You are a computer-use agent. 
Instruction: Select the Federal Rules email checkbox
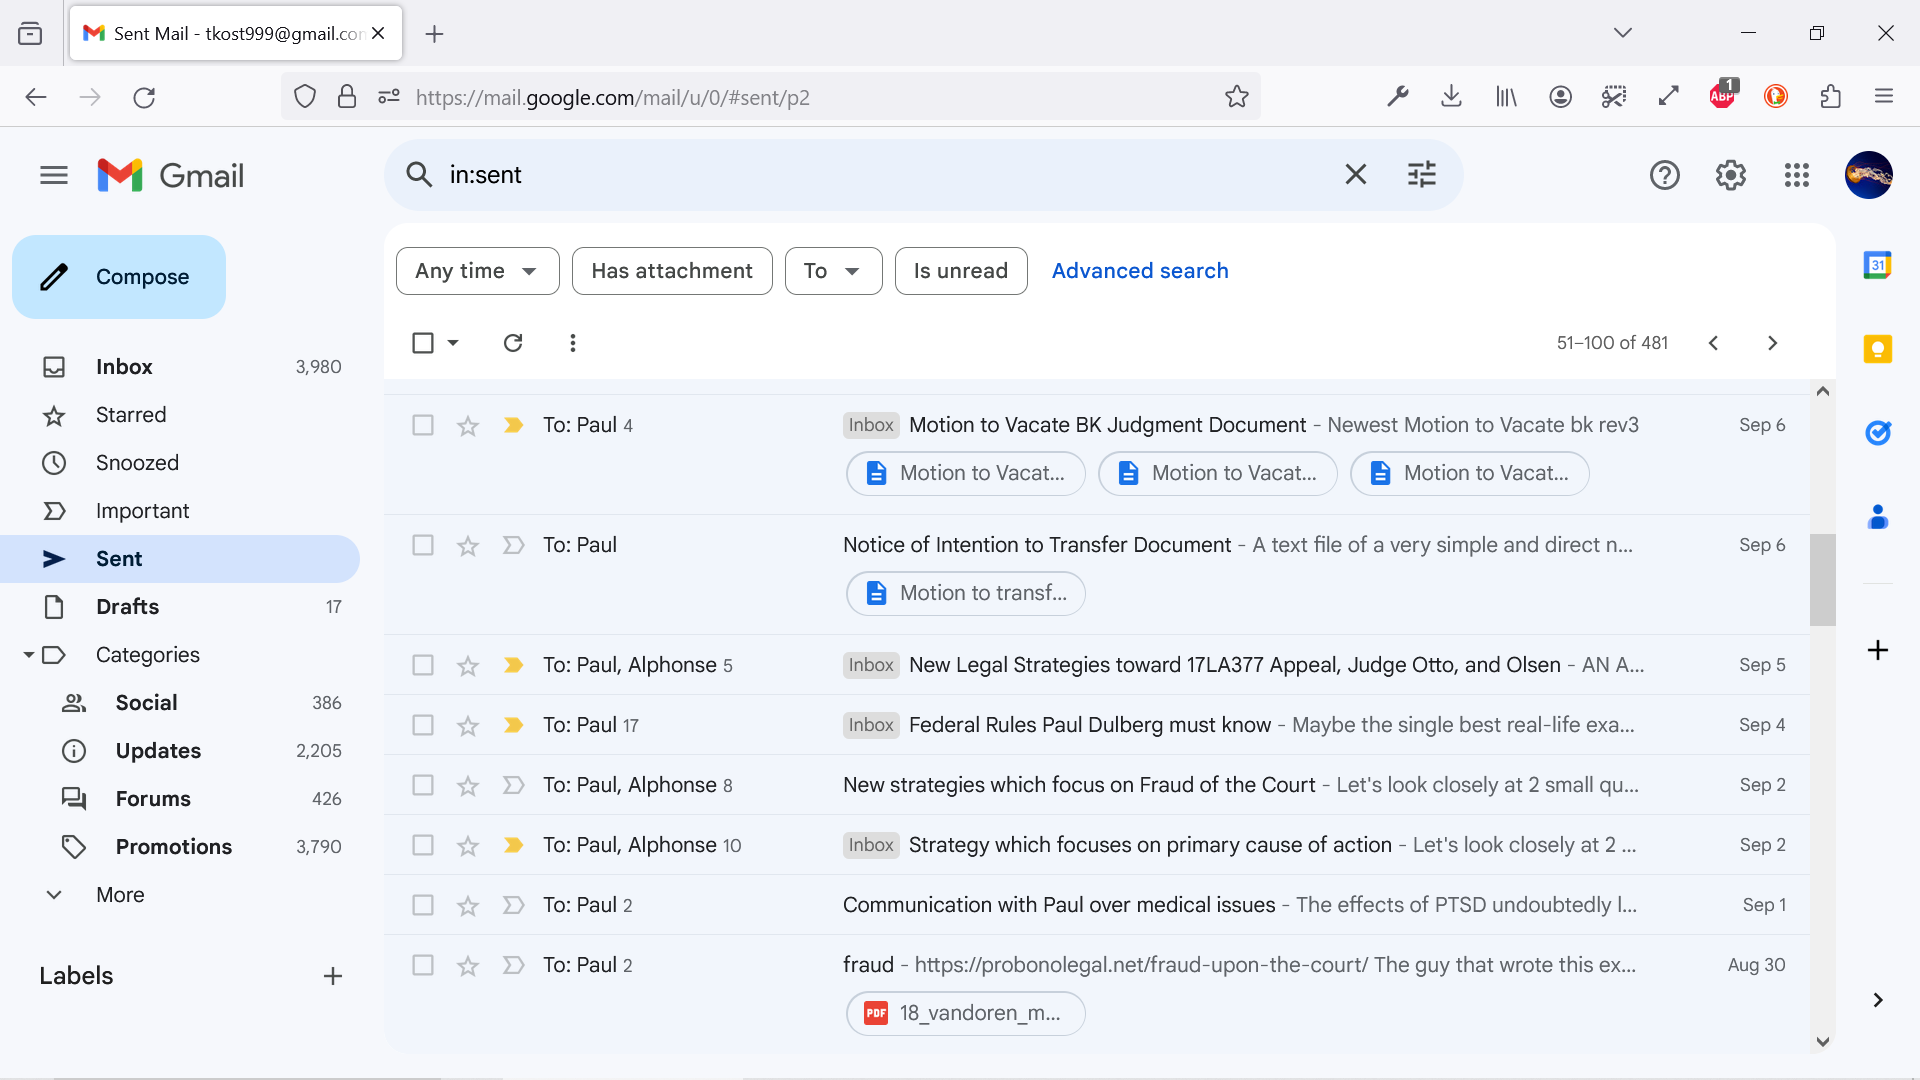pyautogui.click(x=423, y=725)
